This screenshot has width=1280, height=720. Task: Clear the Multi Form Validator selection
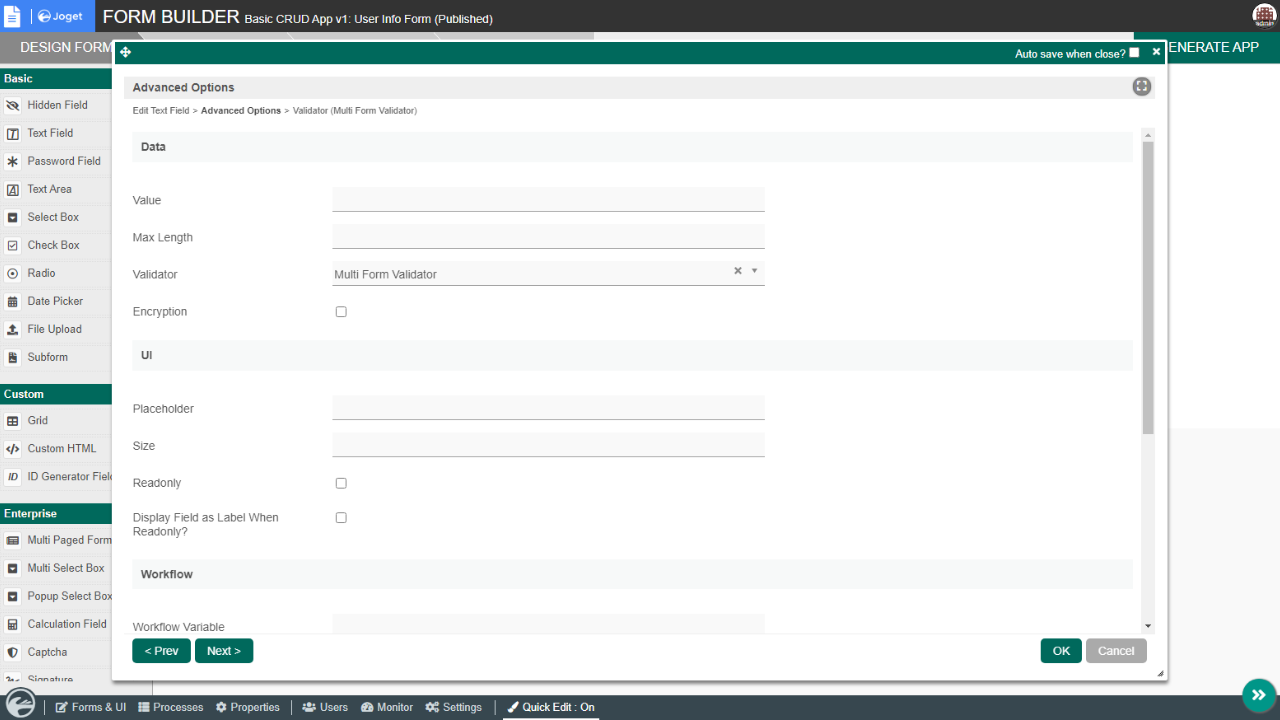738,271
